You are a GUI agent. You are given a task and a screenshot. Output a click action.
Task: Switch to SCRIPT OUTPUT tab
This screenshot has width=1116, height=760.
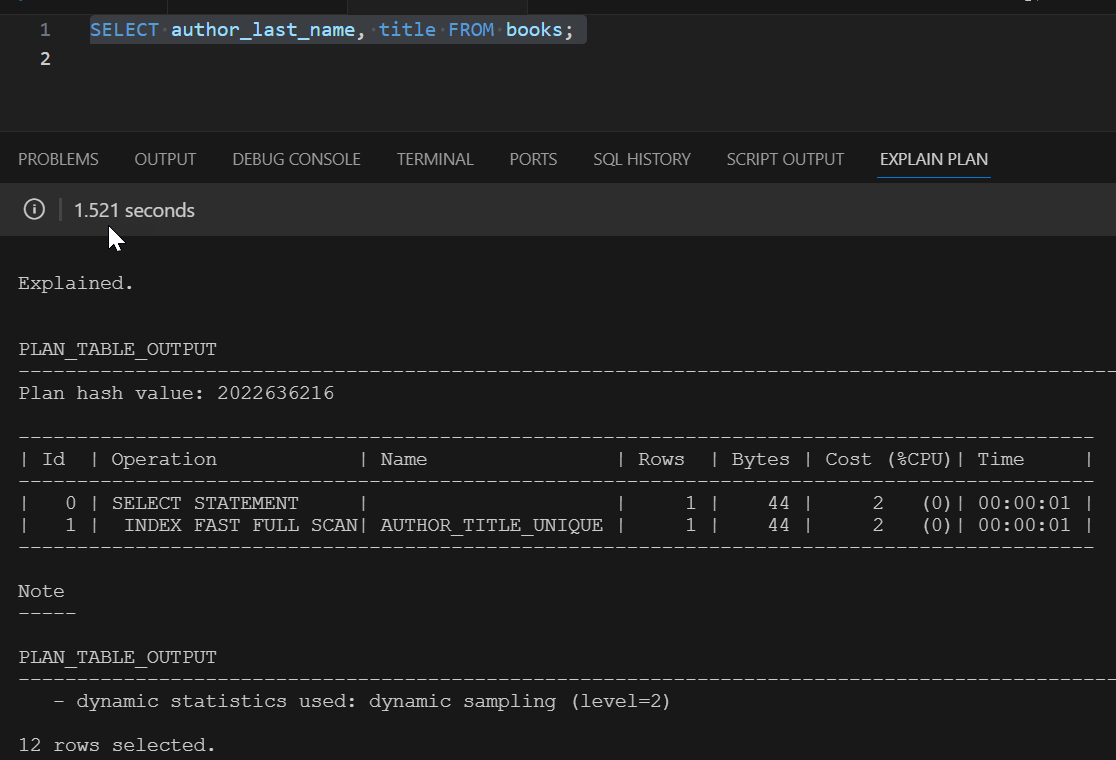[x=785, y=159]
